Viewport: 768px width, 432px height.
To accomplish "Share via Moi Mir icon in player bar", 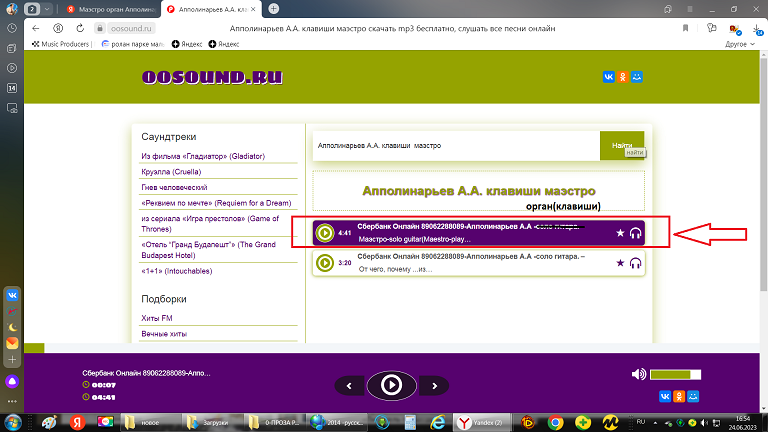I will pos(693,396).
